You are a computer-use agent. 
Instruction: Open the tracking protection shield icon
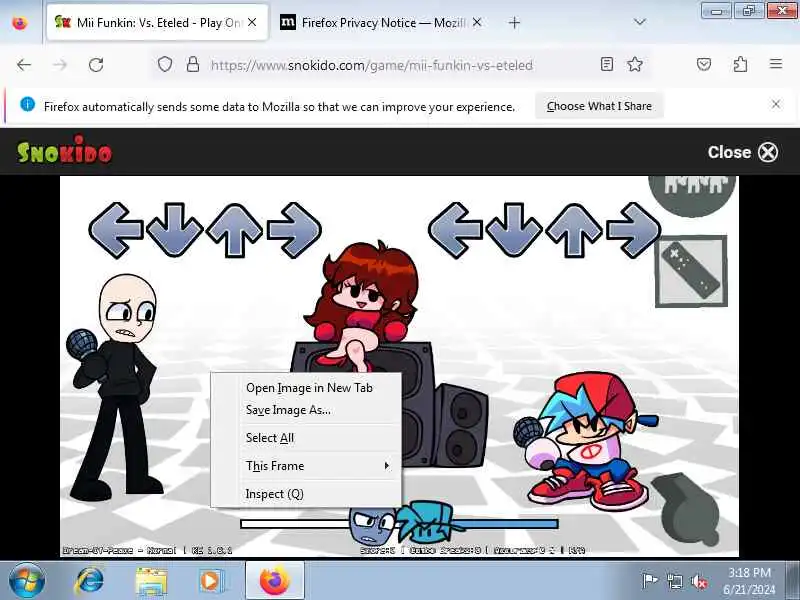165,64
